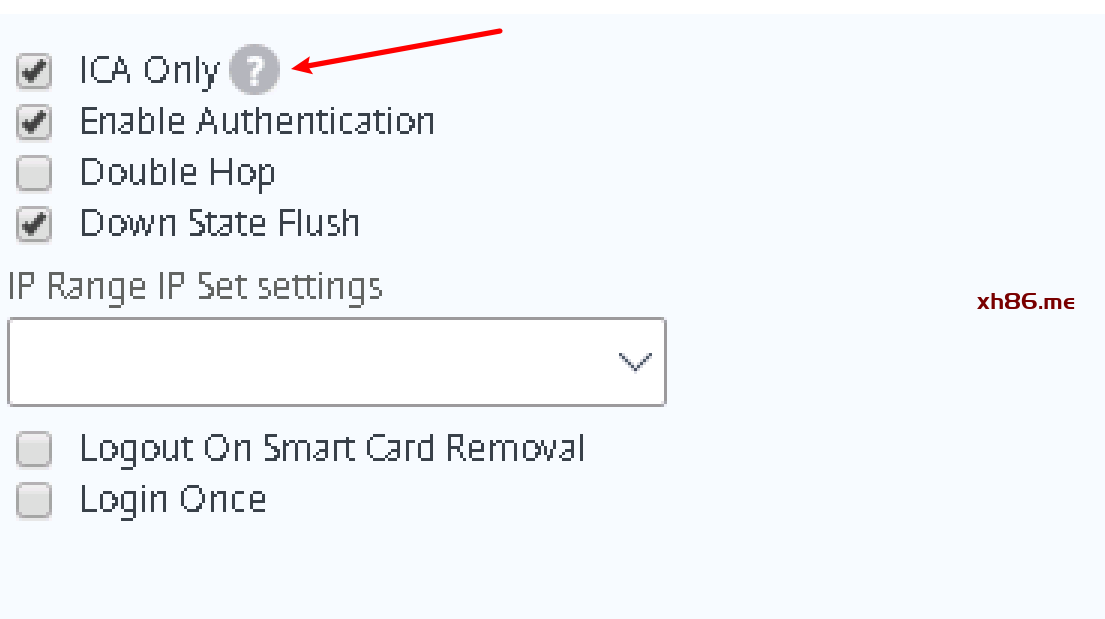
Task: Check the Logout On Smart Card Removal box
Action: coord(34,450)
